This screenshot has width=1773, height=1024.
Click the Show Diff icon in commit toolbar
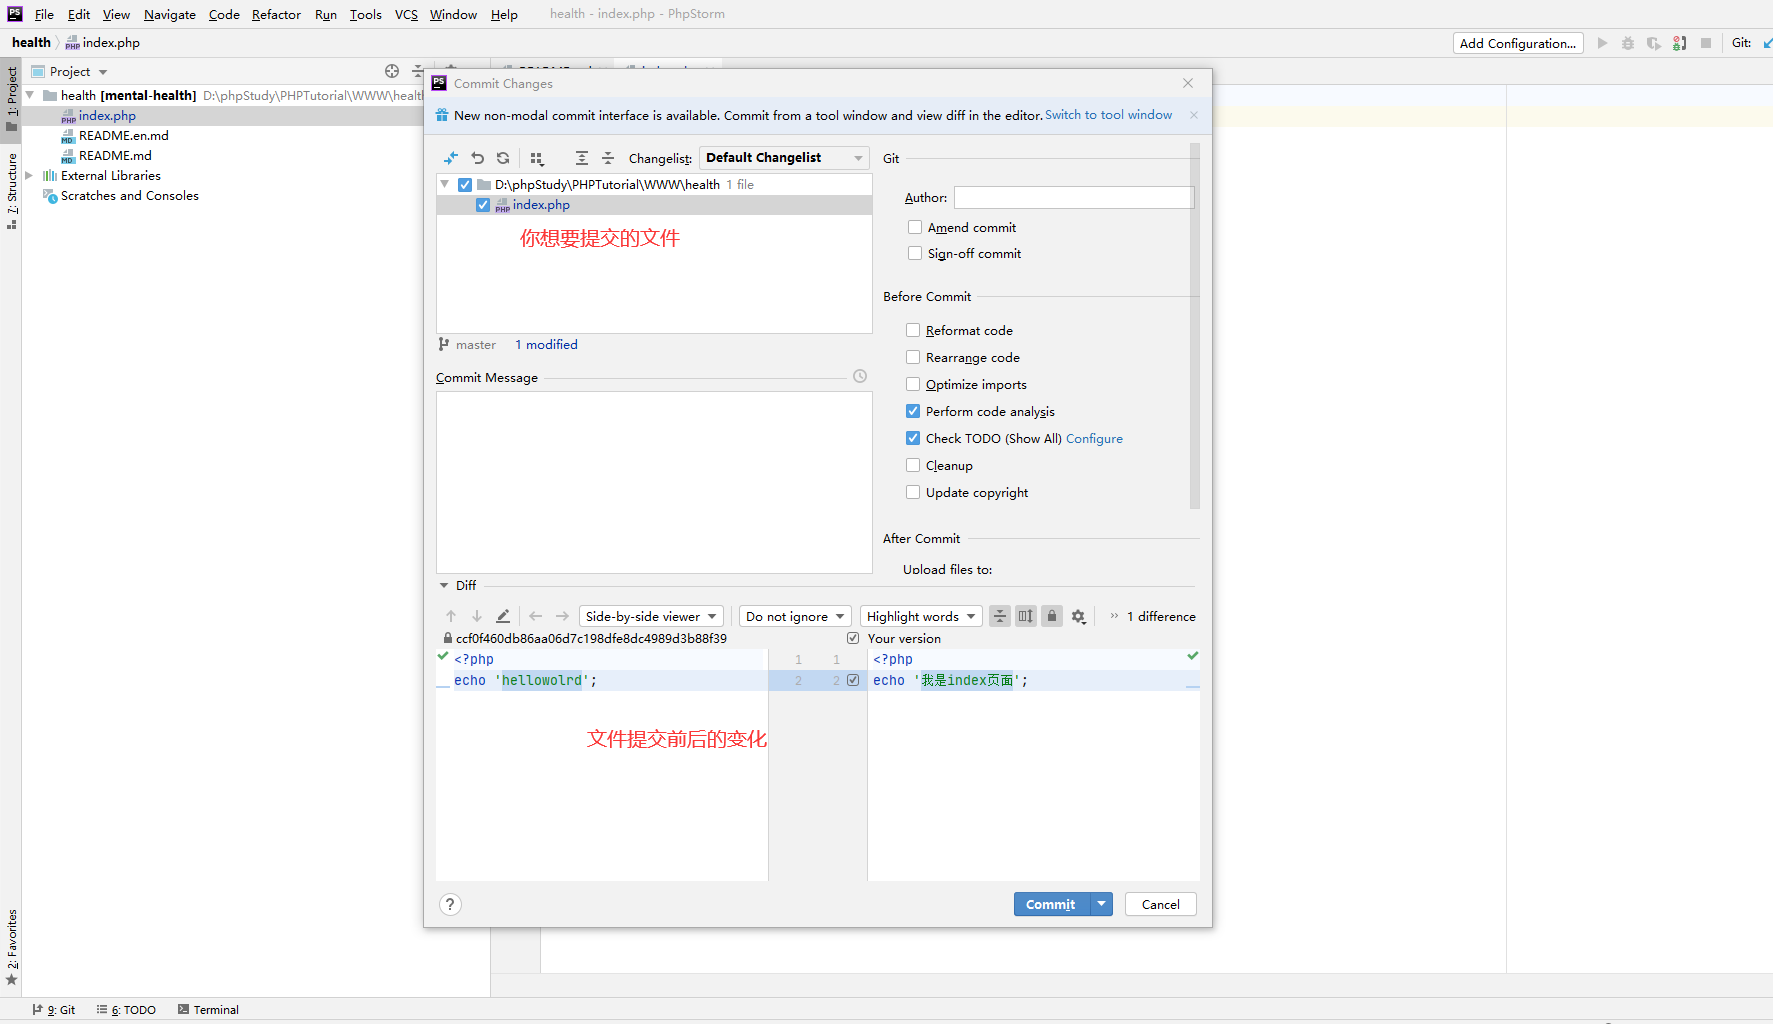(451, 158)
